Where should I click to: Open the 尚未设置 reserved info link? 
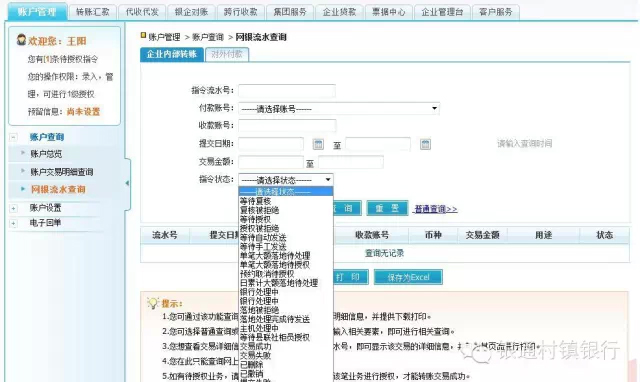(x=83, y=111)
